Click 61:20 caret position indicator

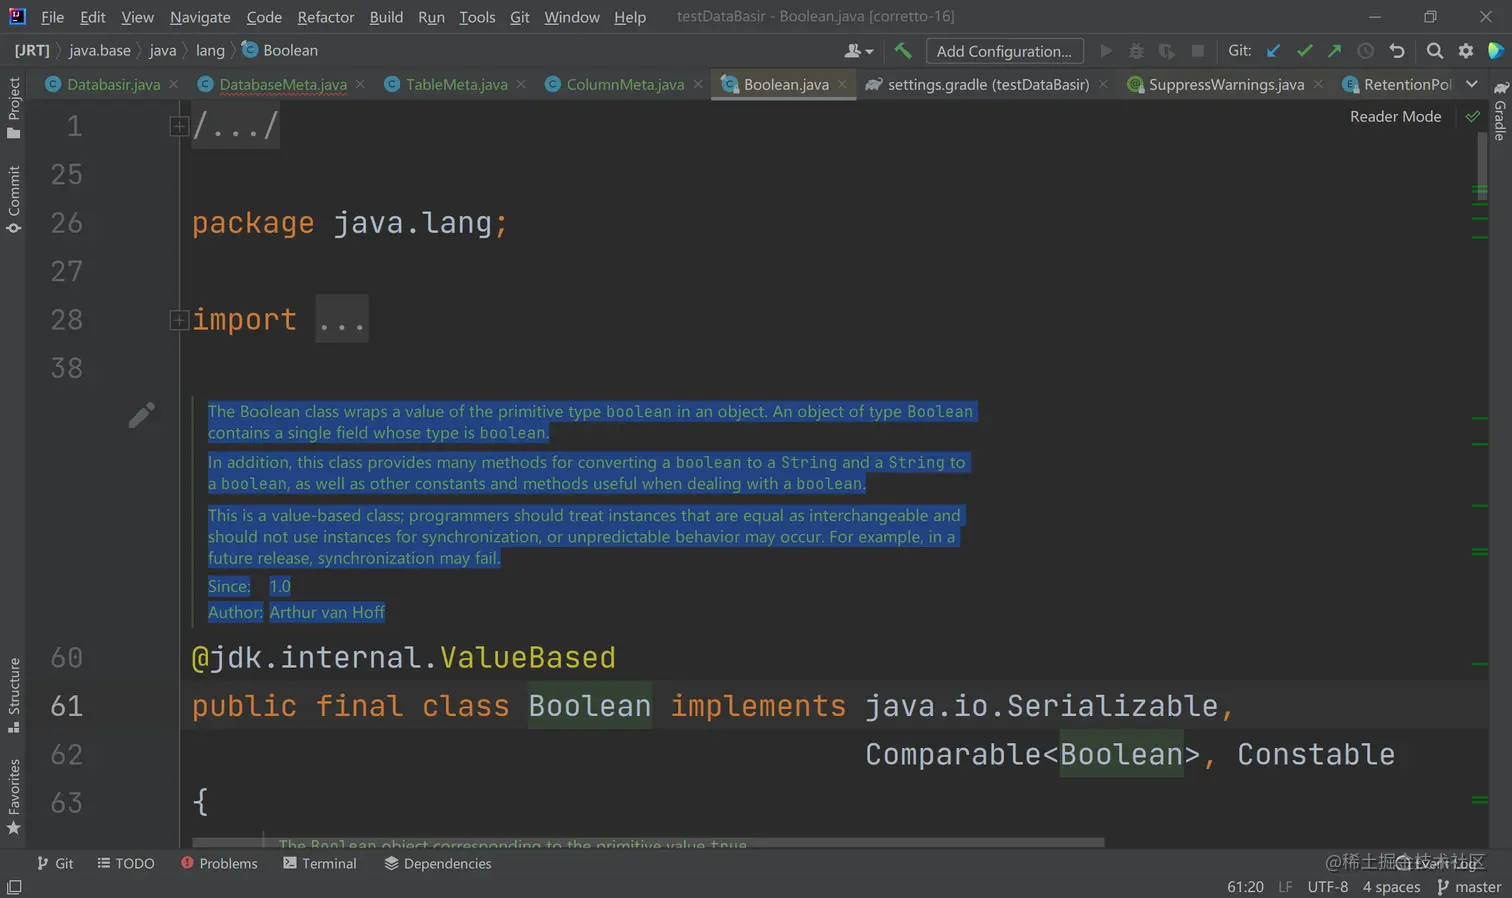pyautogui.click(x=1245, y=887)
